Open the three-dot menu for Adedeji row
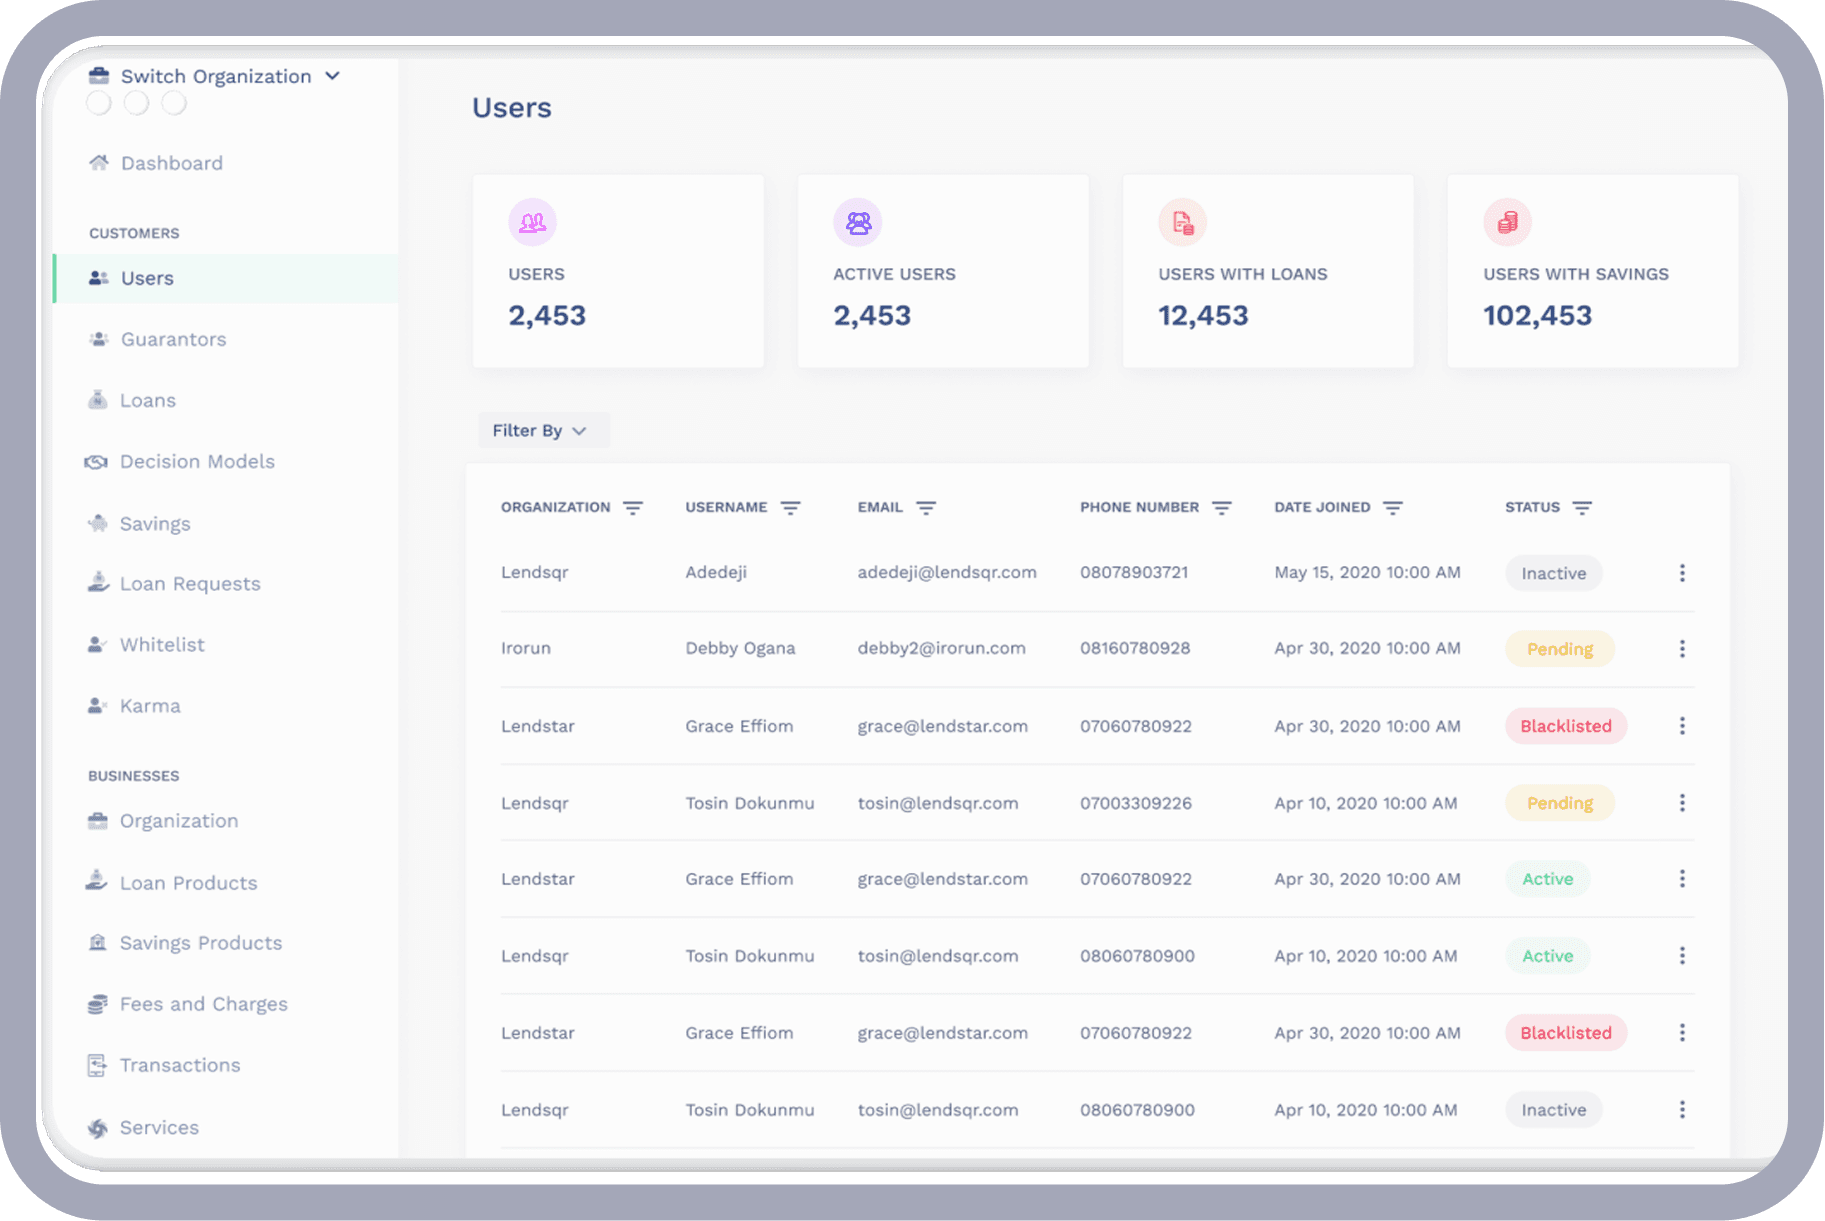Viewport: 1825px width, 1221px height. 1682,573
